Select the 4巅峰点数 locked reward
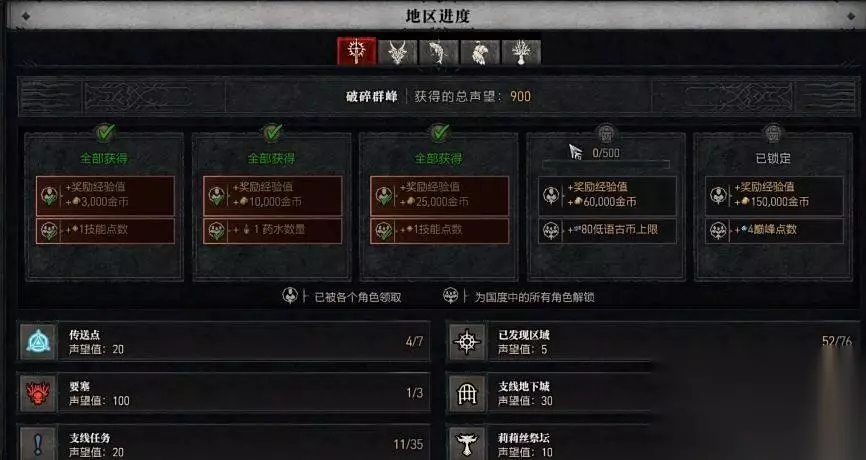This screenshot has height=460, width=866. pos(774,230)
